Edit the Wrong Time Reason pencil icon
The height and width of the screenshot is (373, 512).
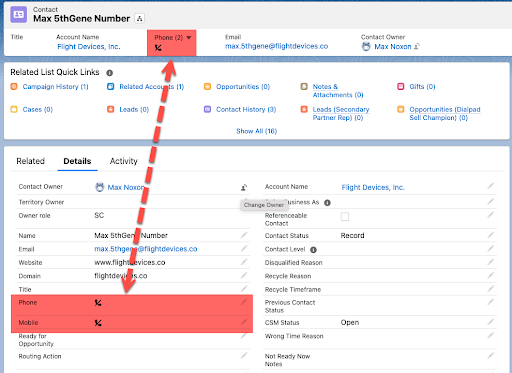tap(491, 335)
